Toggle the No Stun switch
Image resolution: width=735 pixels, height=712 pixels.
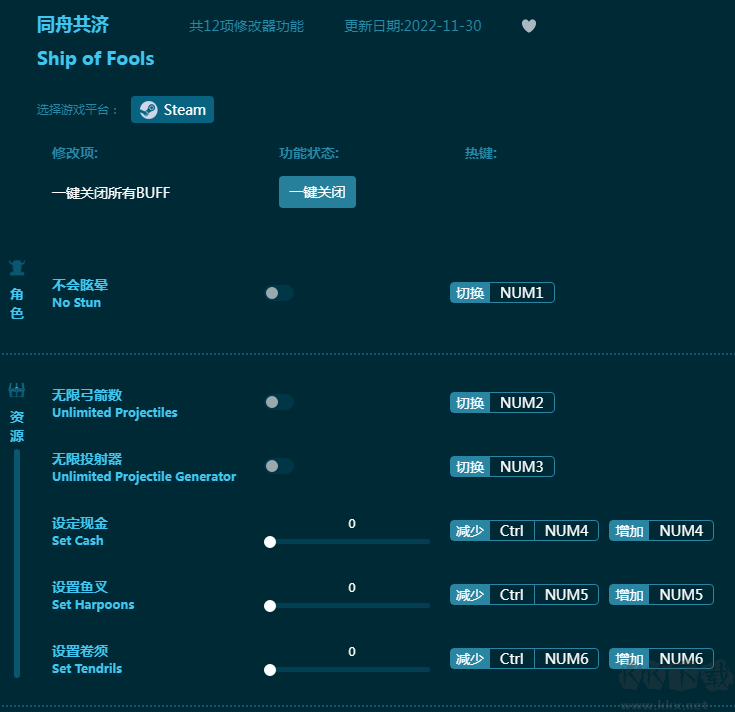279,293
